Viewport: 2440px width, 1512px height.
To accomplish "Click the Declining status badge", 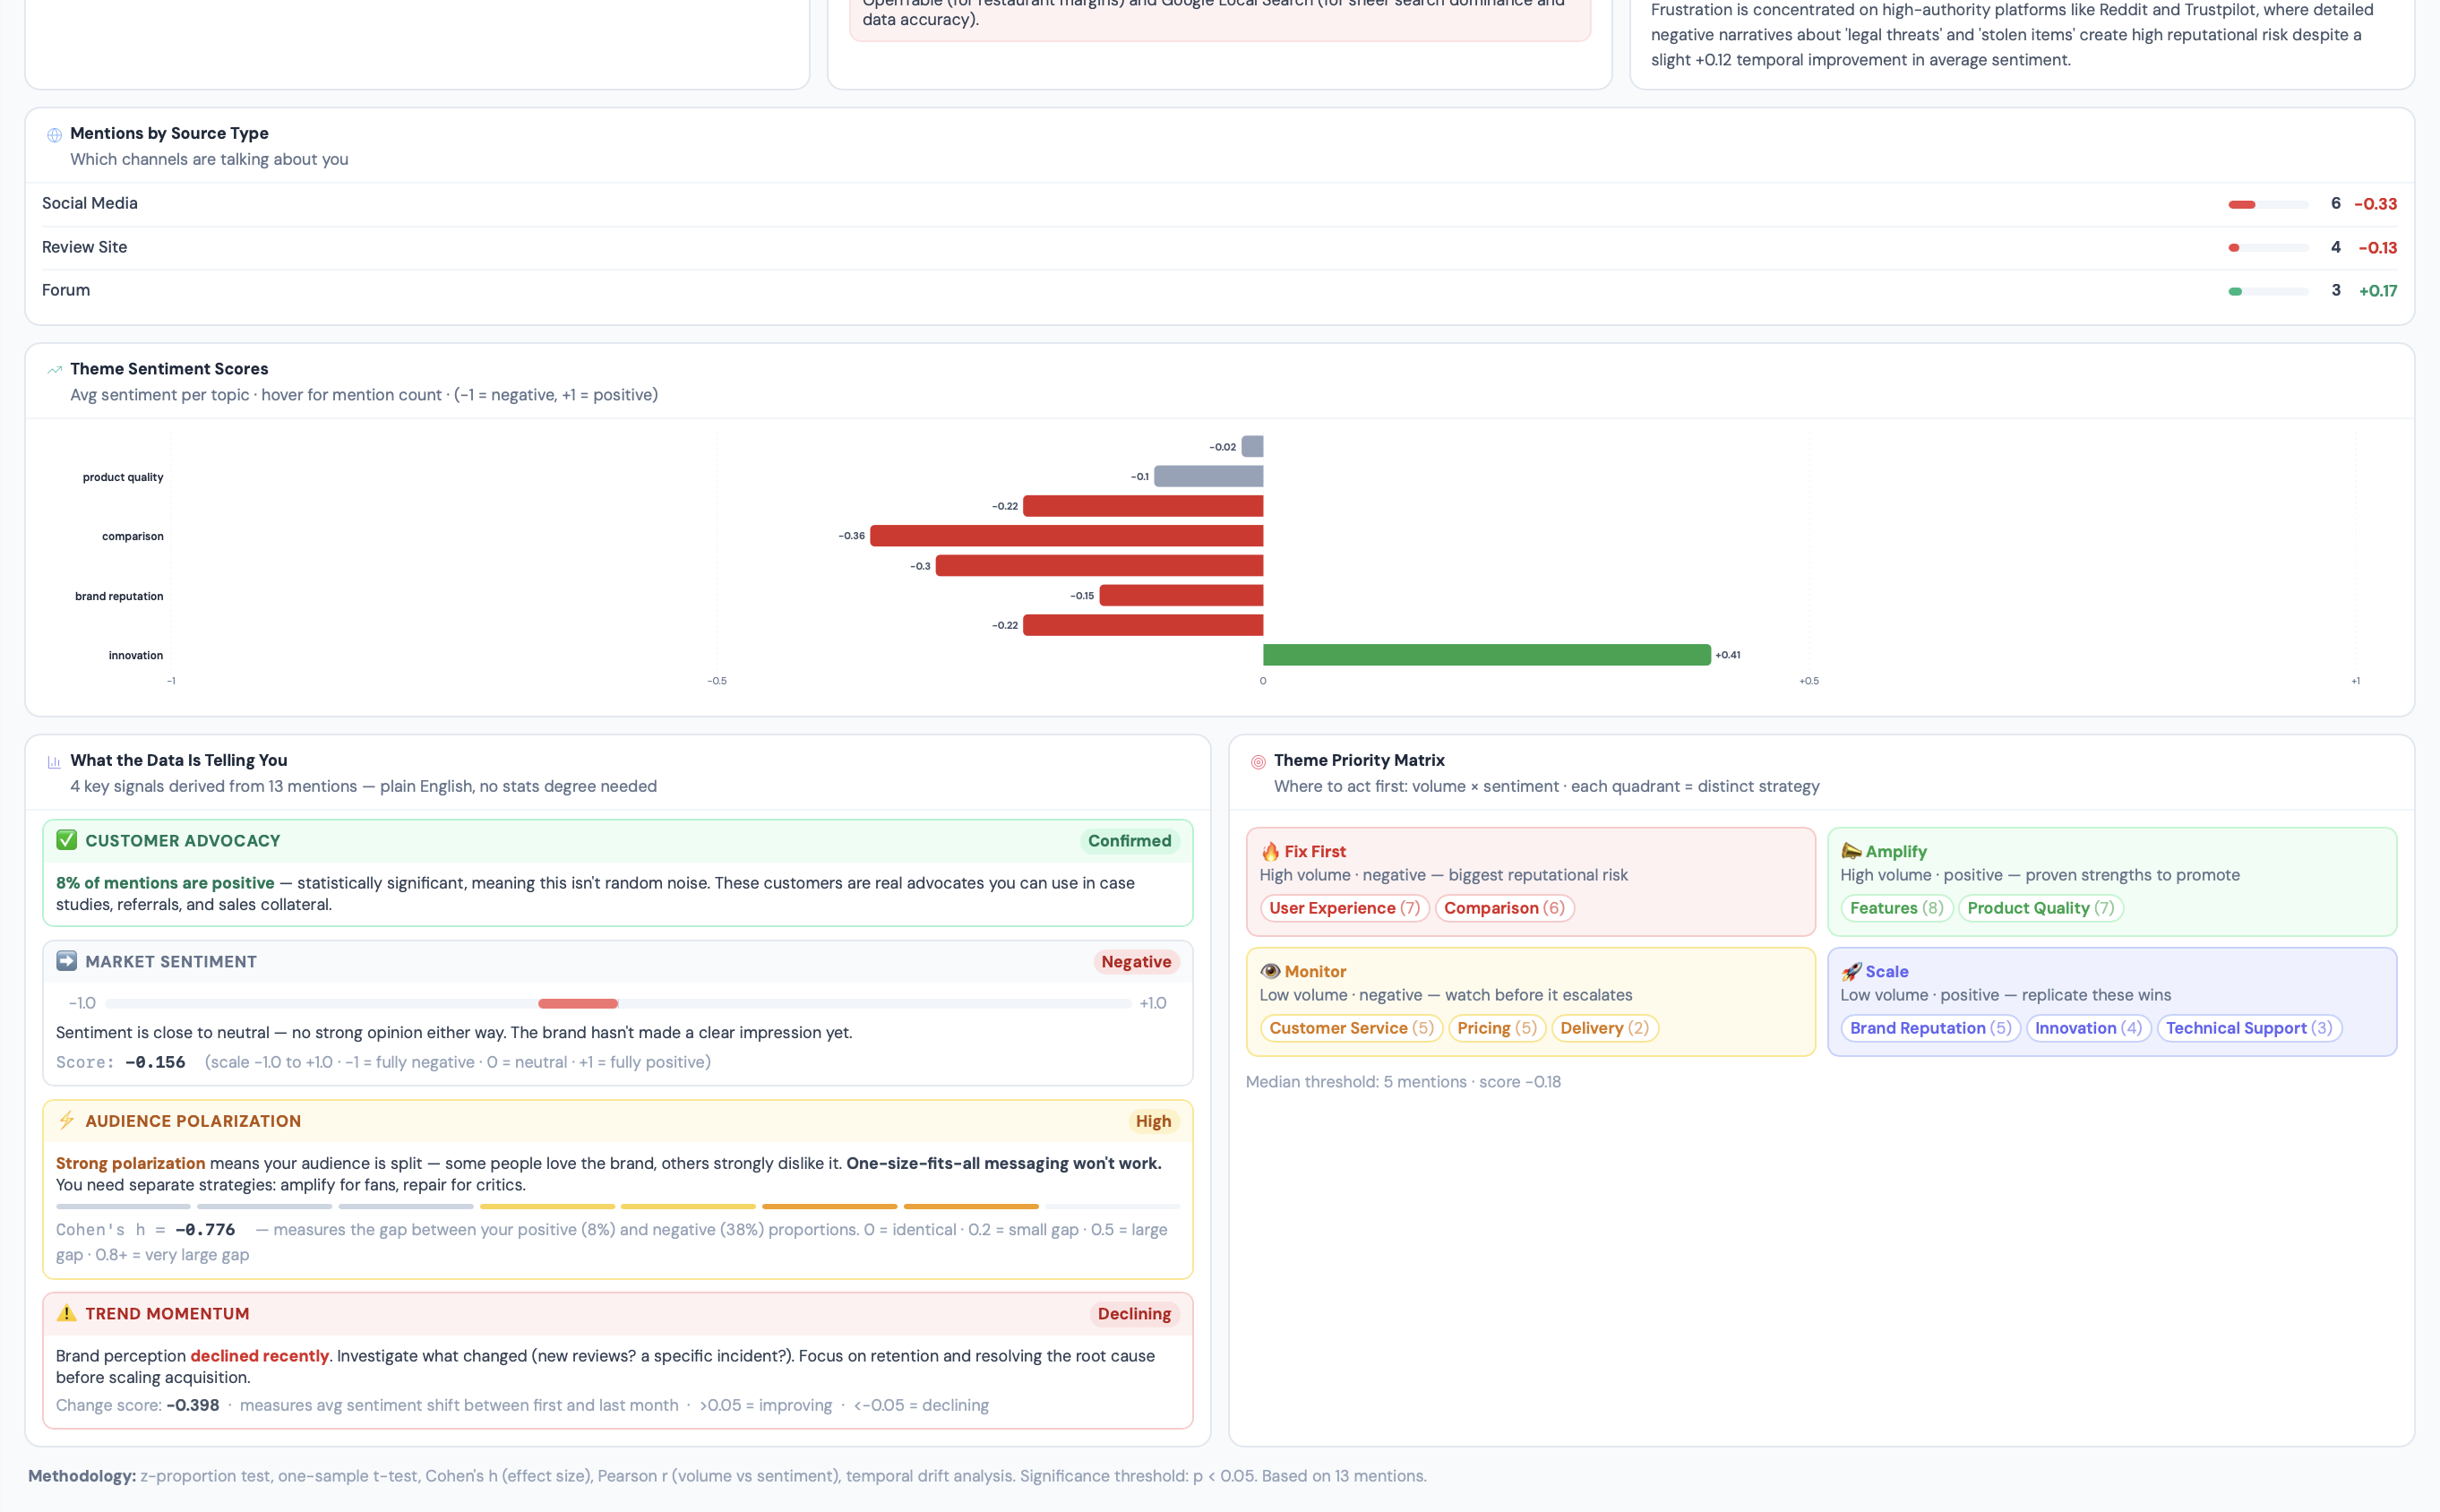I will [1134, 1314].
